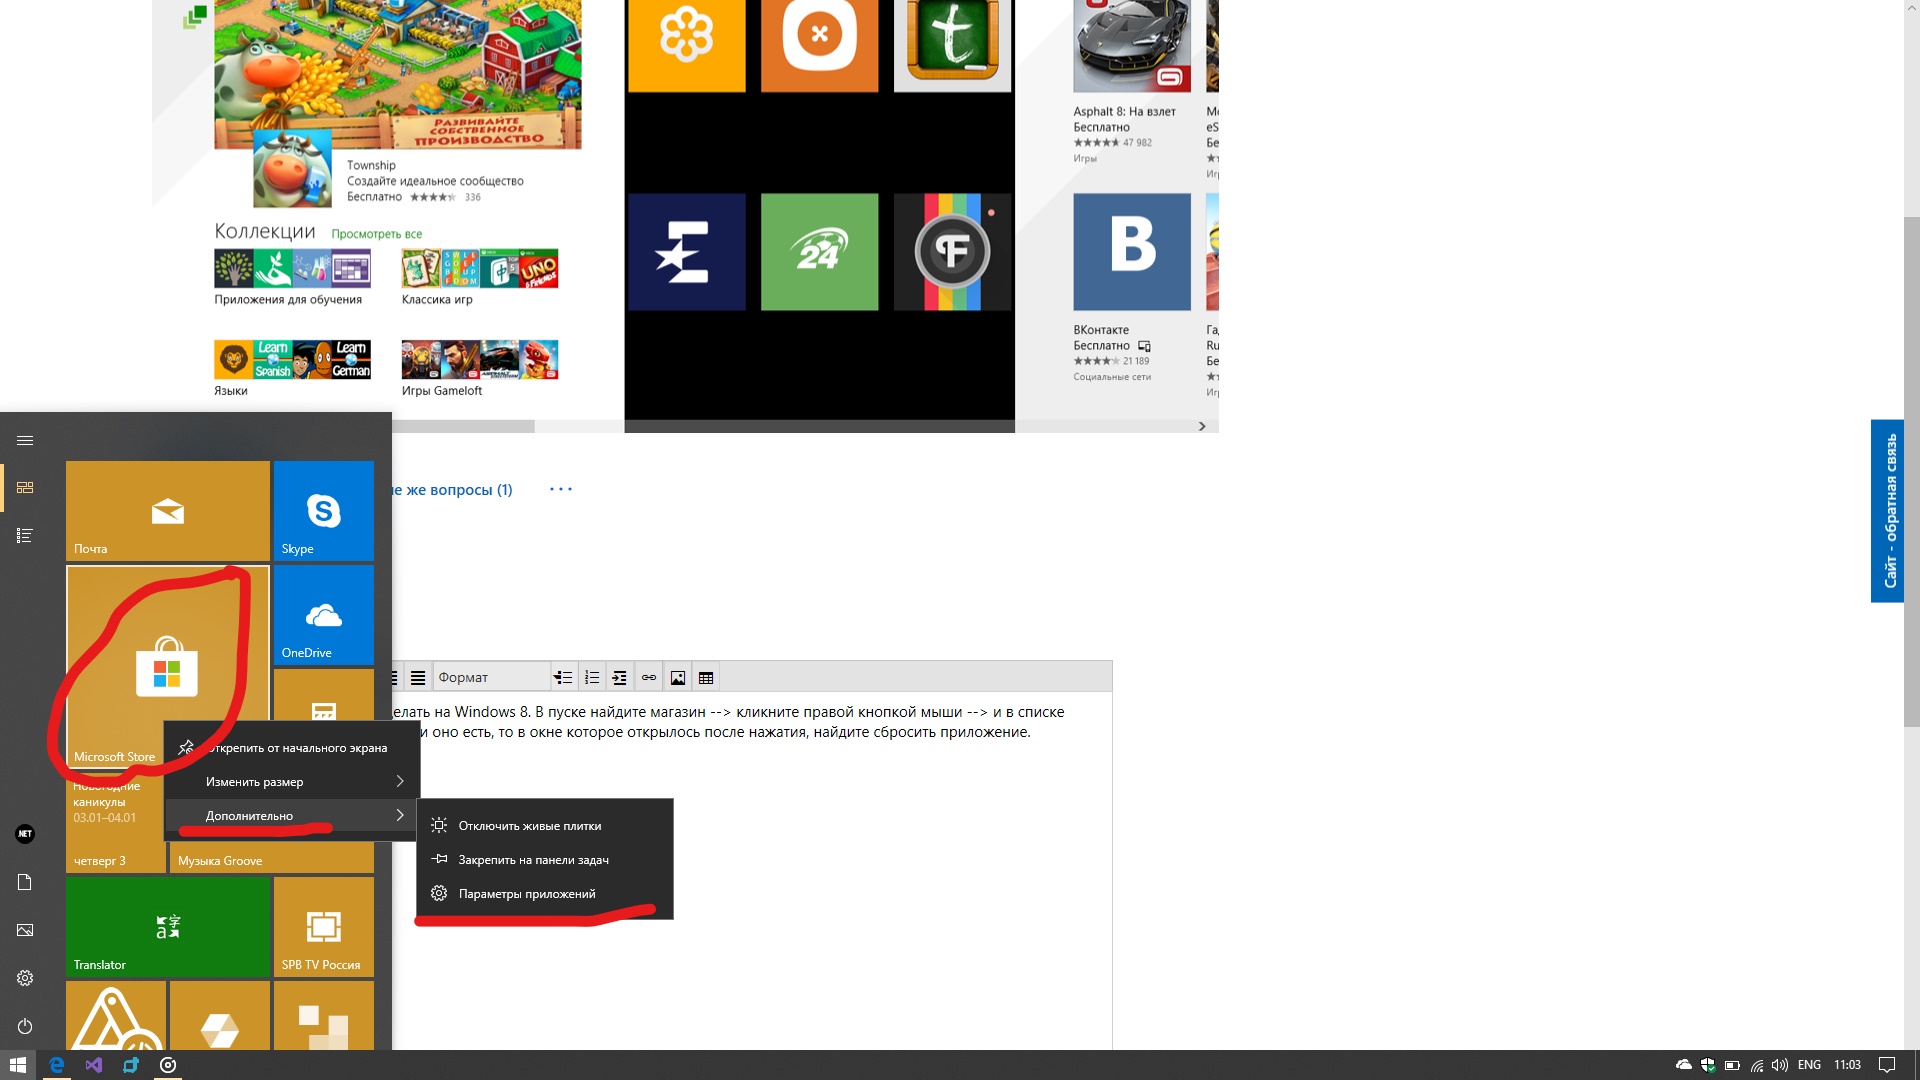Click the Power button in Start sidebar
The image size is (1920, 1080).
click(25, 1026)
